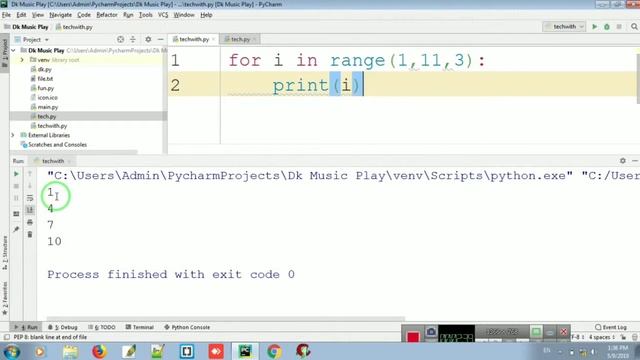Print the Run console output

click(30, 222)
